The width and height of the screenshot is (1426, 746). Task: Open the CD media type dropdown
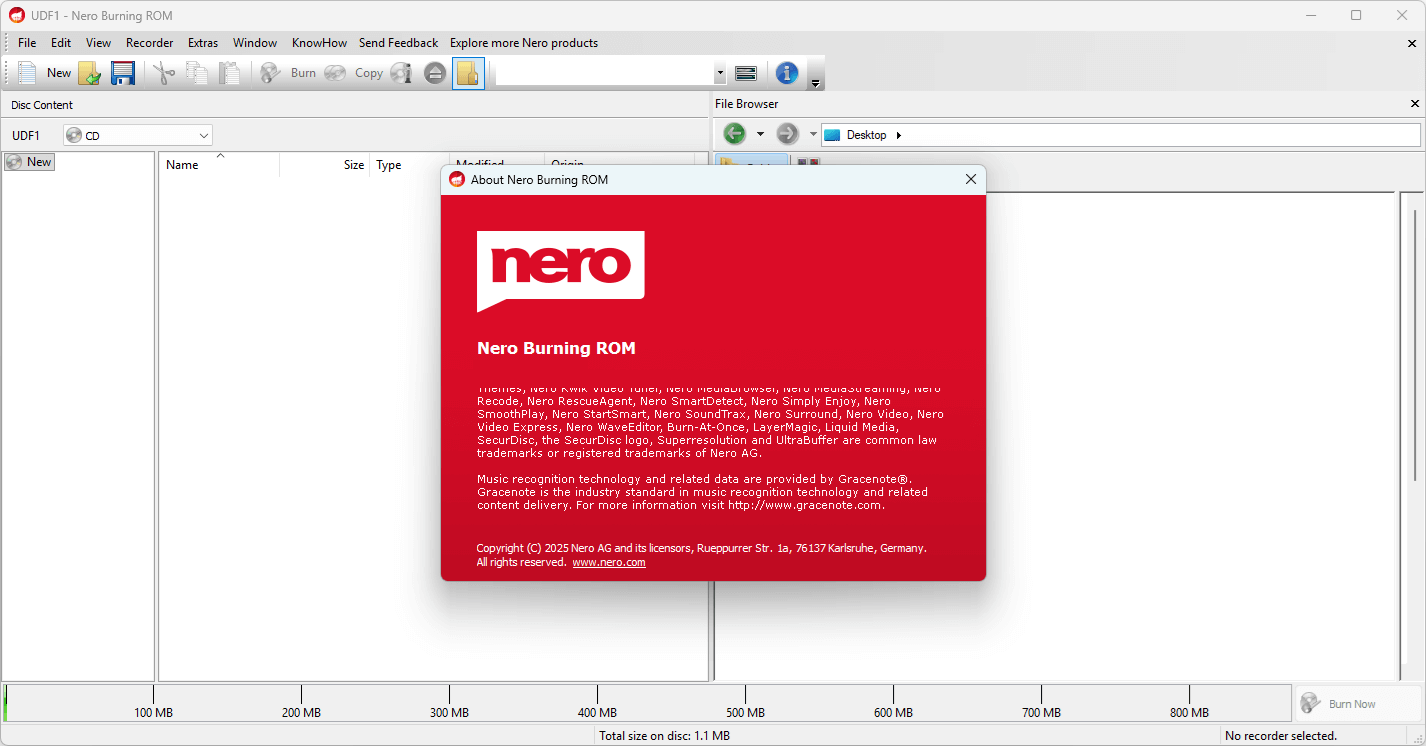203,134
